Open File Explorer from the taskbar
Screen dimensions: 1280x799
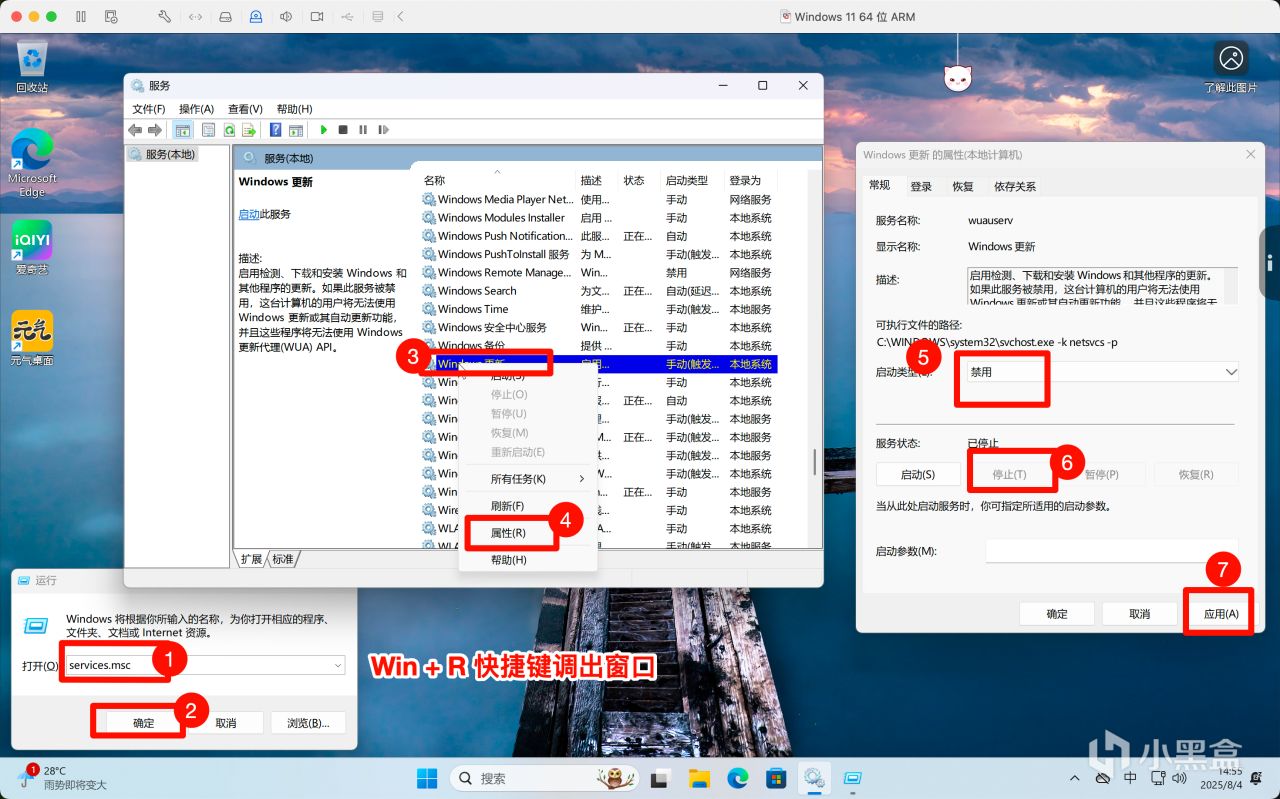[x=698, y=778]
